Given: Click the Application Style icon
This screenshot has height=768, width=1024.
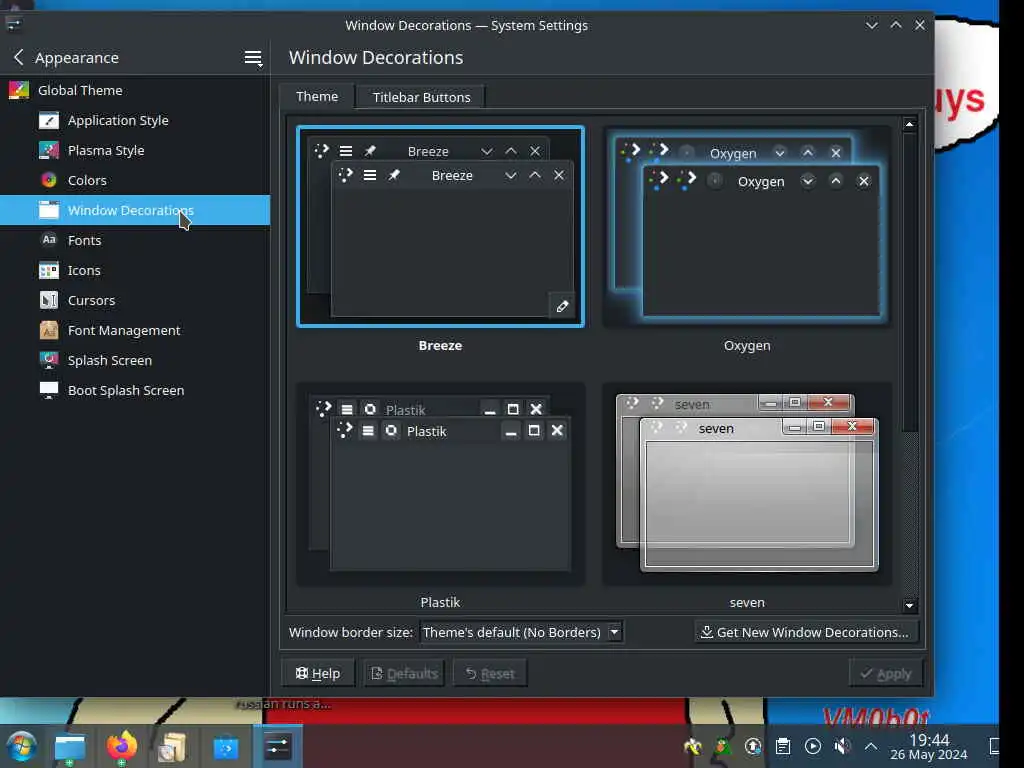Looking at the screenshot, I should click(49, 120).
